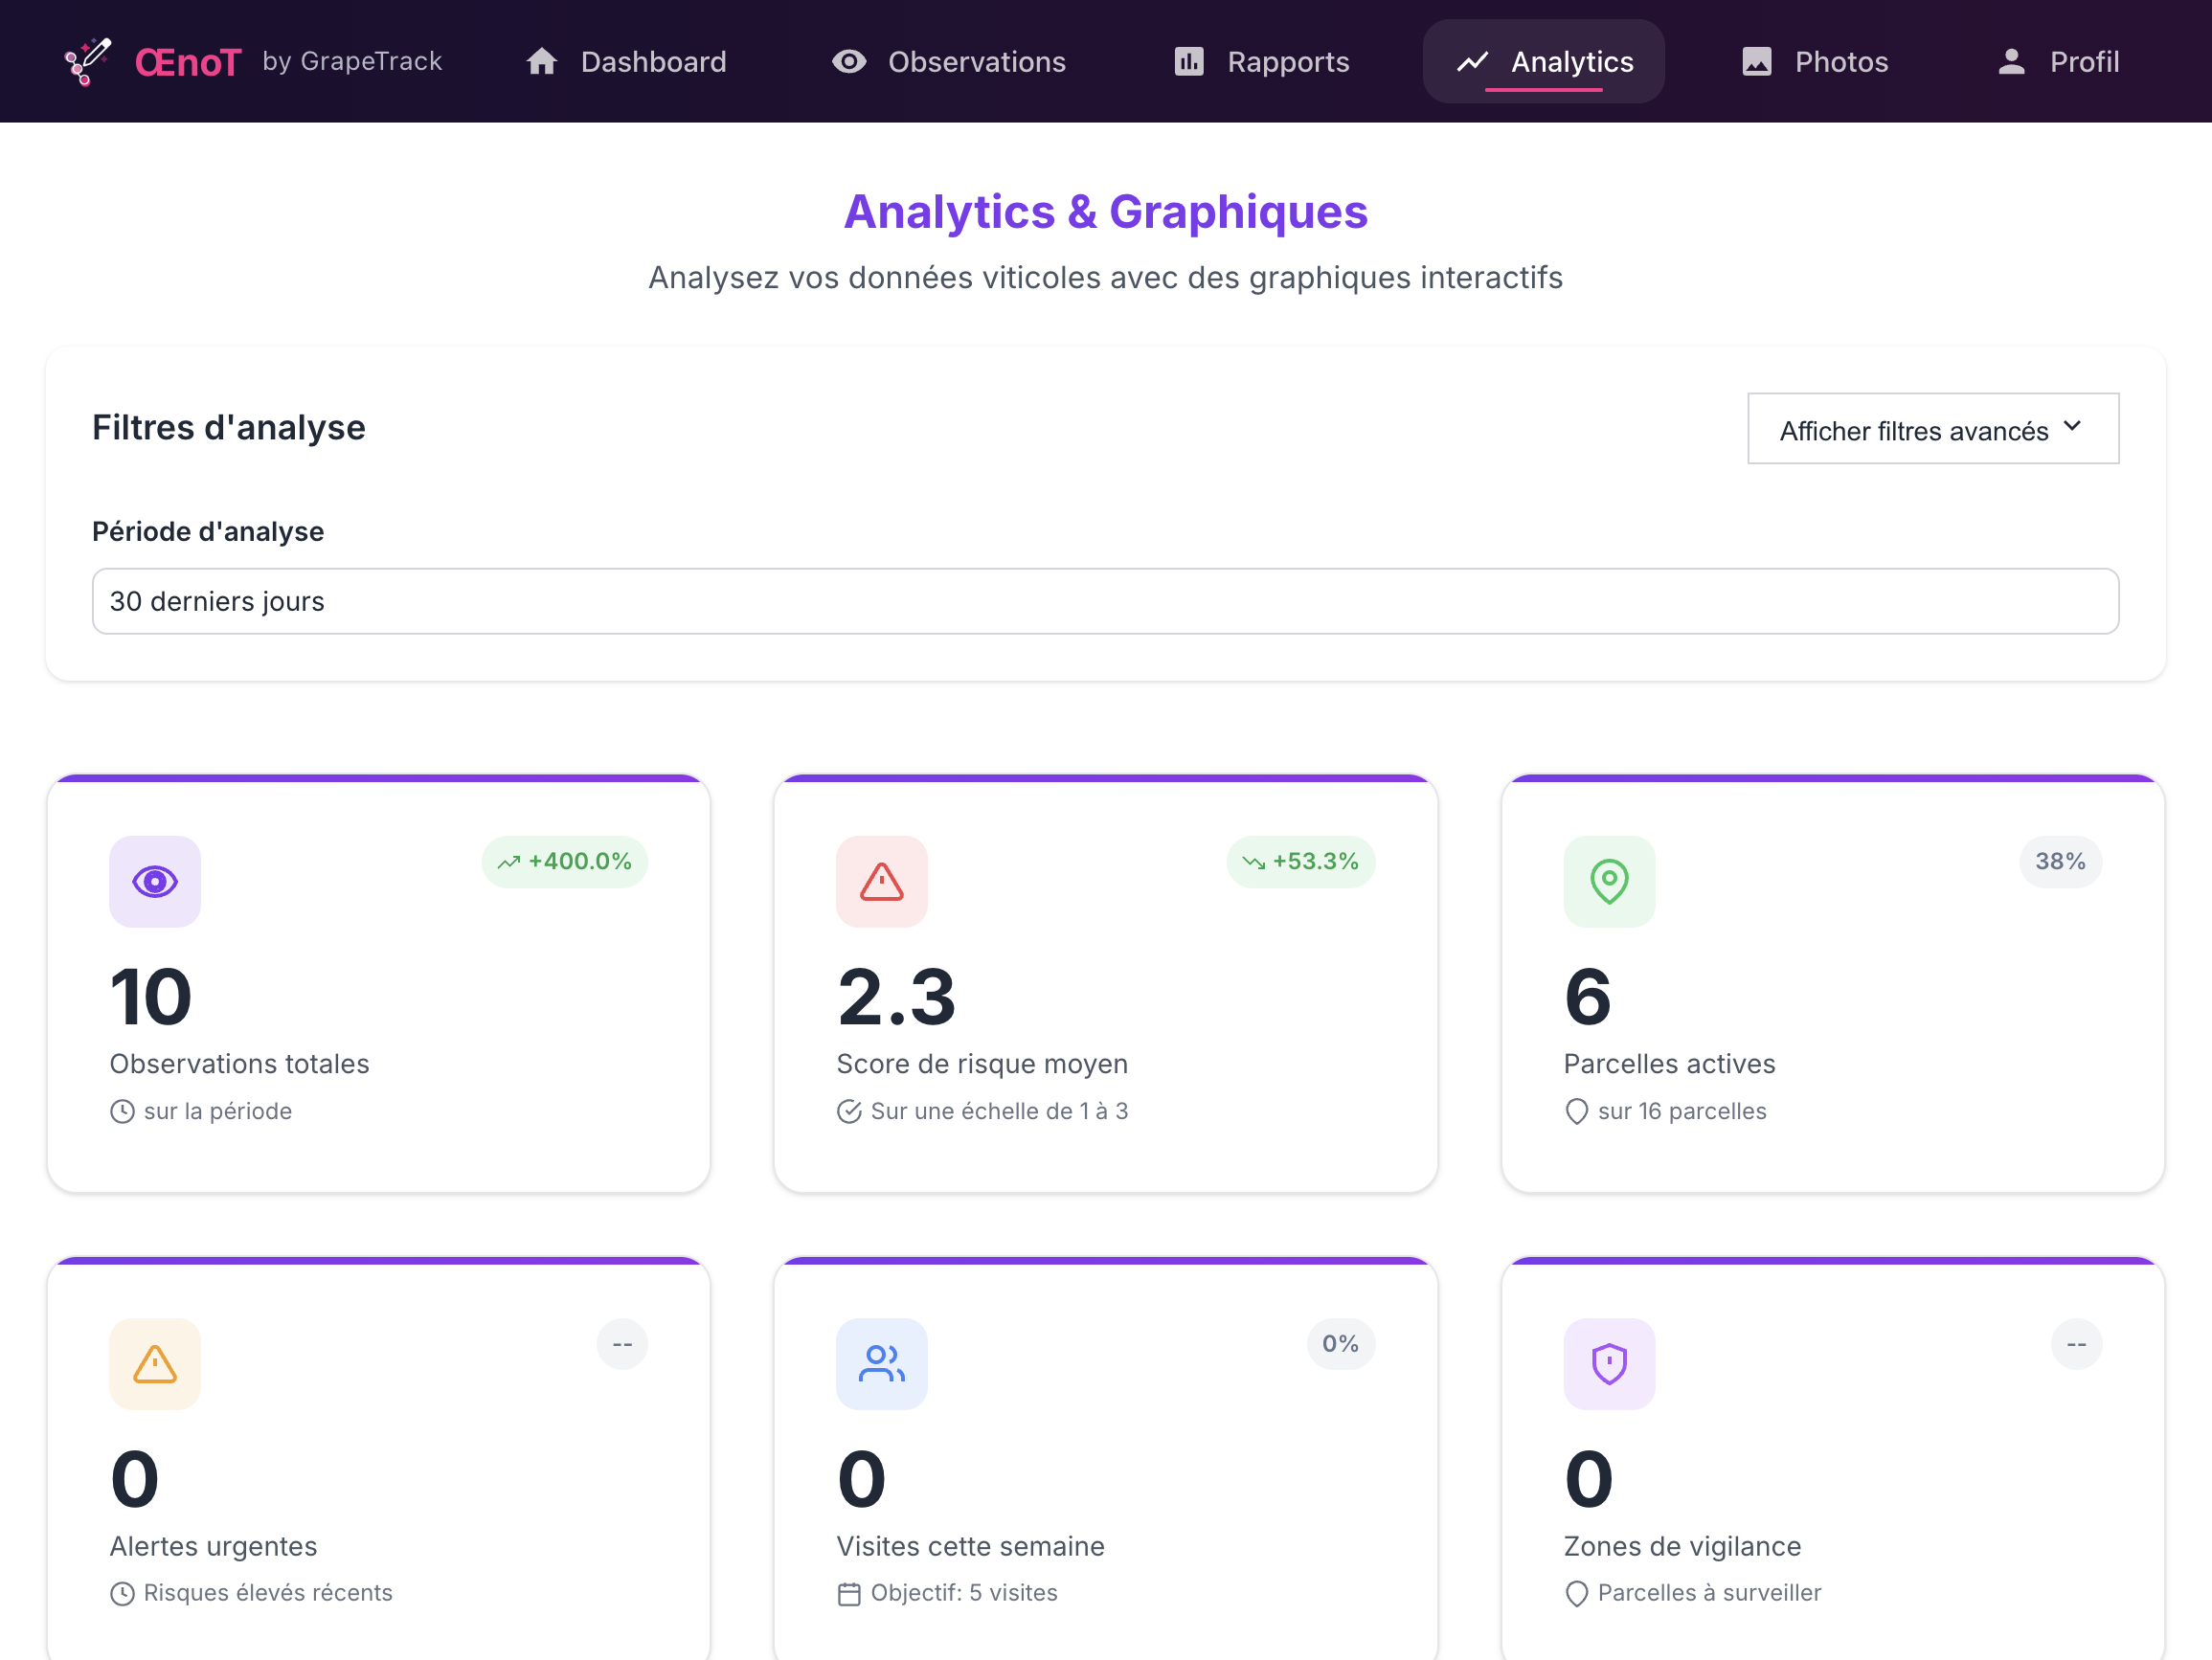This screenshot has width=2212, height=1660.
Task: Click the Photos image icon
Action: (1757, 62)
